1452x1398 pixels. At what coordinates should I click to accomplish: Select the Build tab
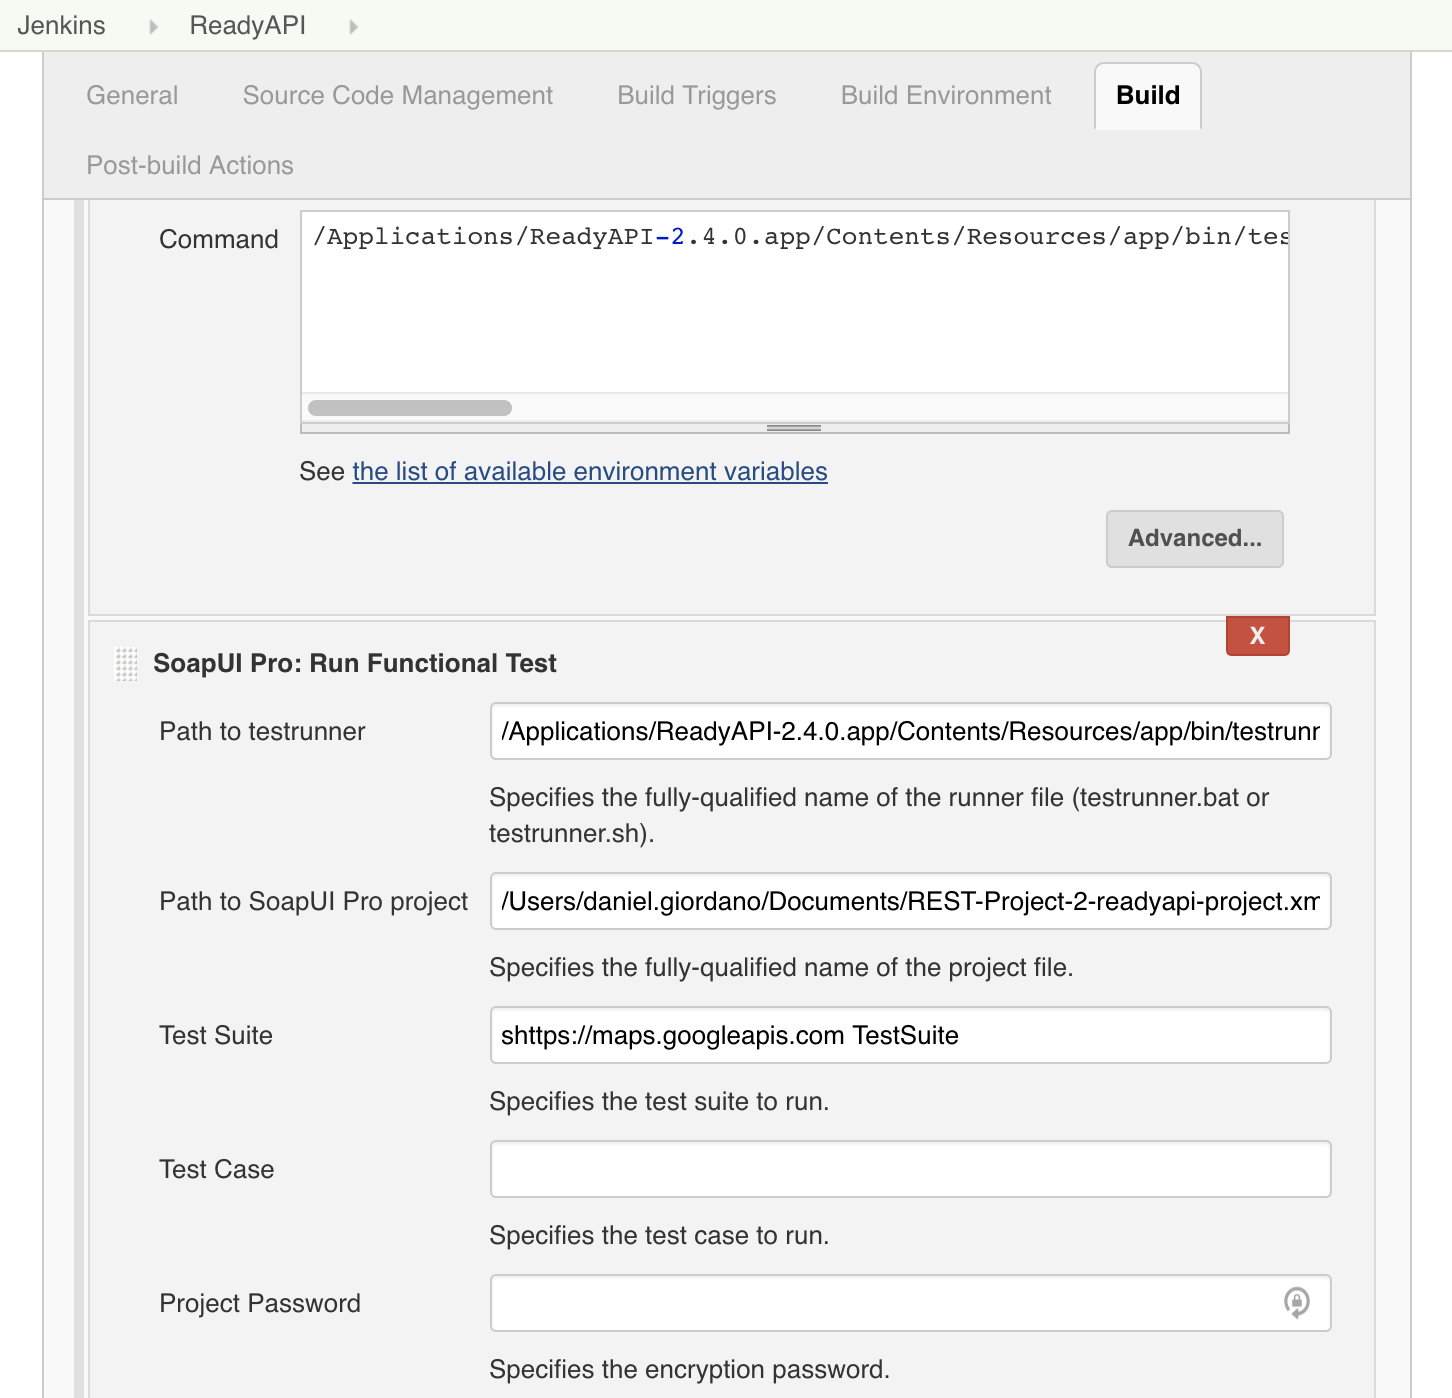(x=1146, y=95)
